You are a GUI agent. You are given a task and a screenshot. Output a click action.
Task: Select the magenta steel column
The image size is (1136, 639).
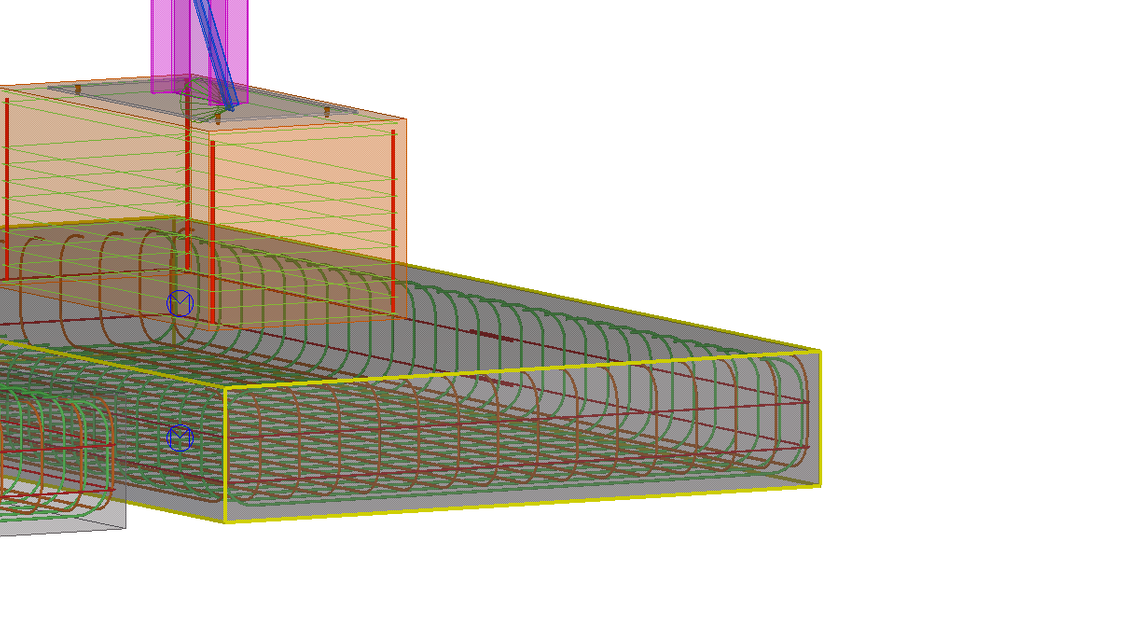164,40
